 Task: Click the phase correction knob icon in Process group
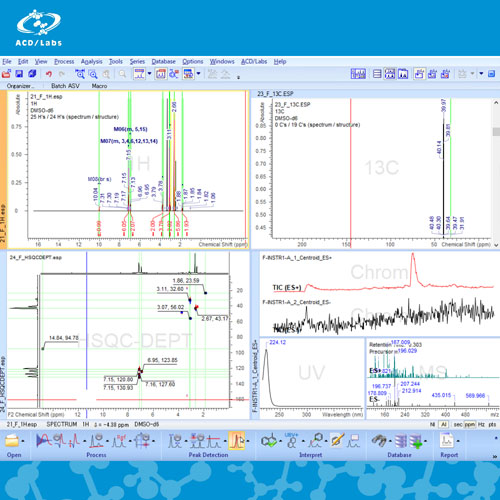(60, 441)
